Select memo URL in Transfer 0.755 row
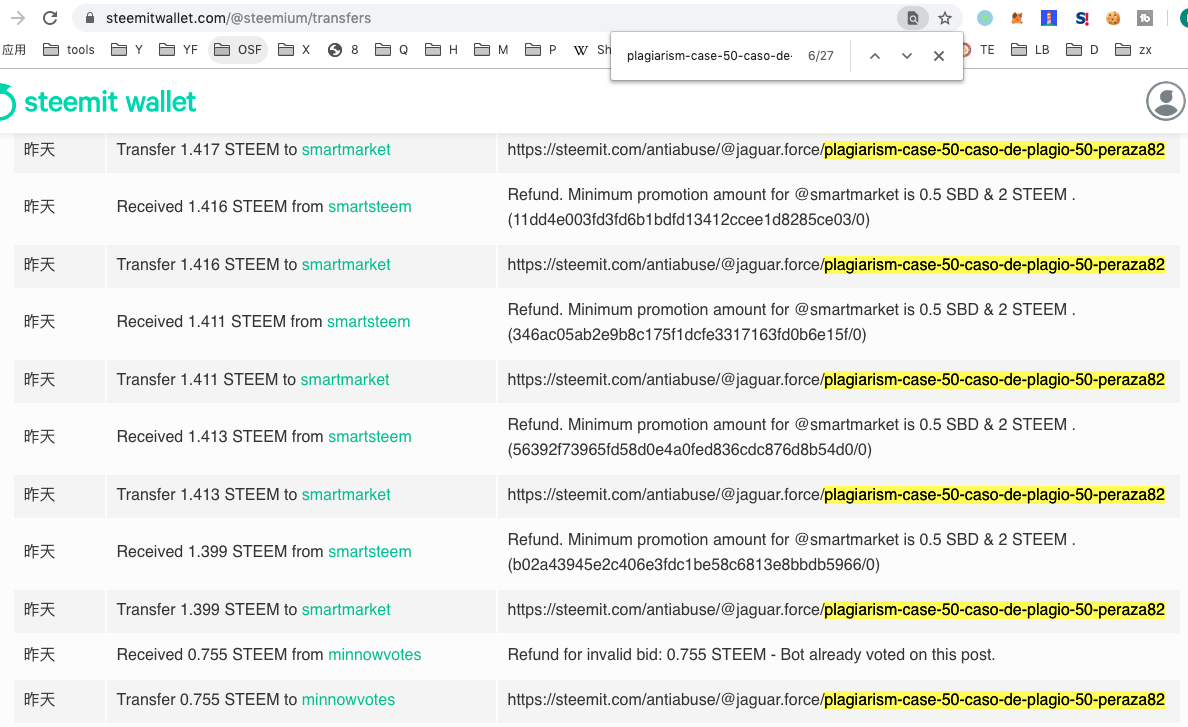The height and width of the screenshot is (727, 1188). tap(836, 700)
